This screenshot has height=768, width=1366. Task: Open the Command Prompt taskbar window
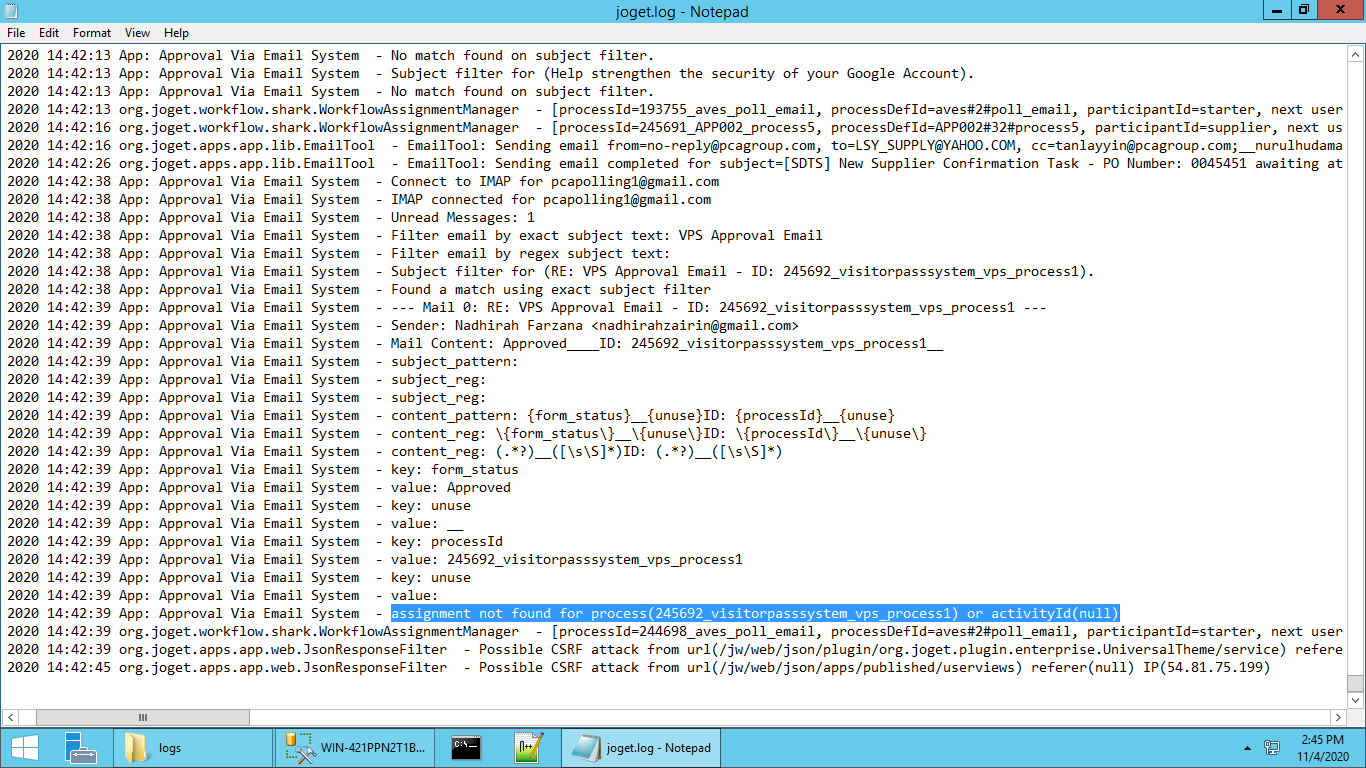[466, 747]
